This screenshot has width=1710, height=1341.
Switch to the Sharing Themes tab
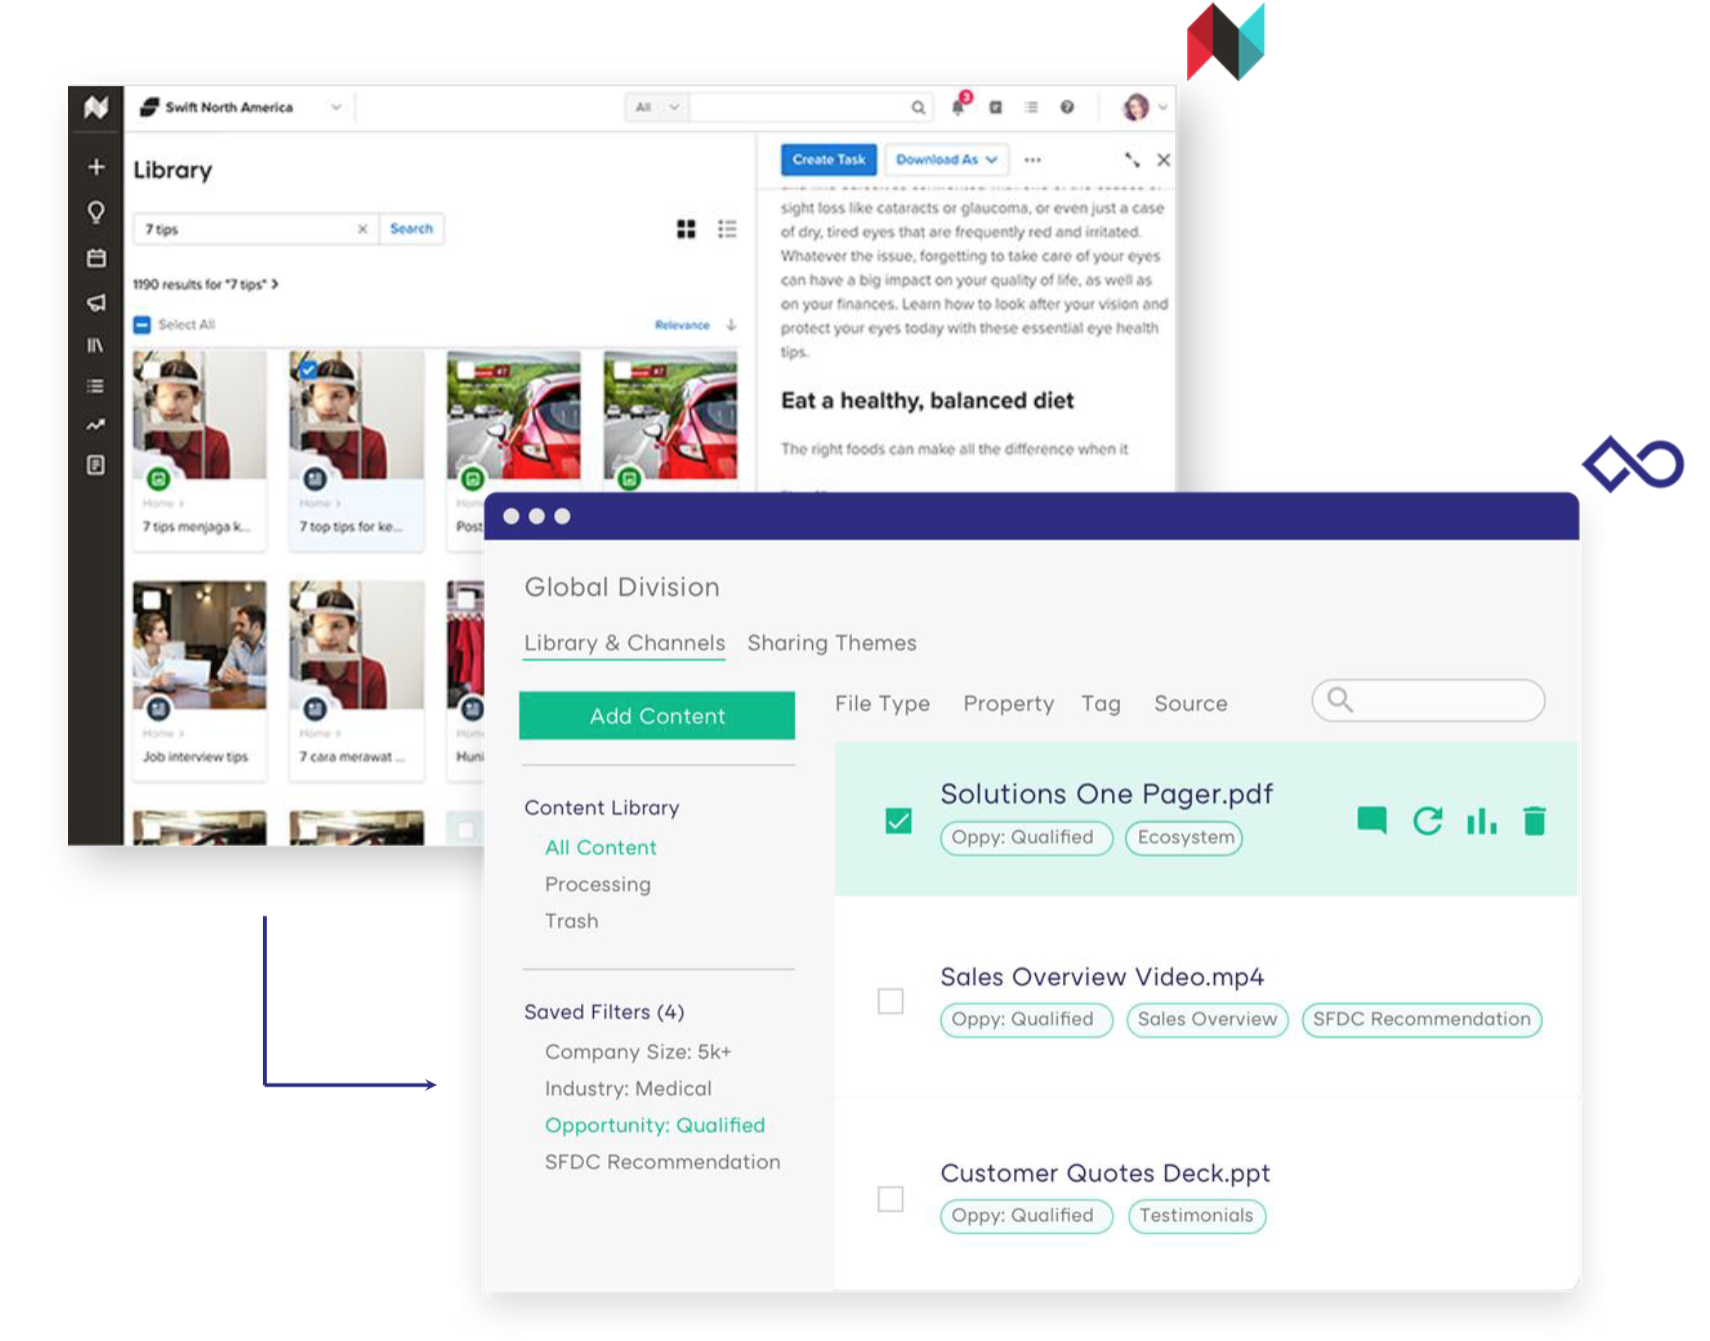(x=831, y=643)
